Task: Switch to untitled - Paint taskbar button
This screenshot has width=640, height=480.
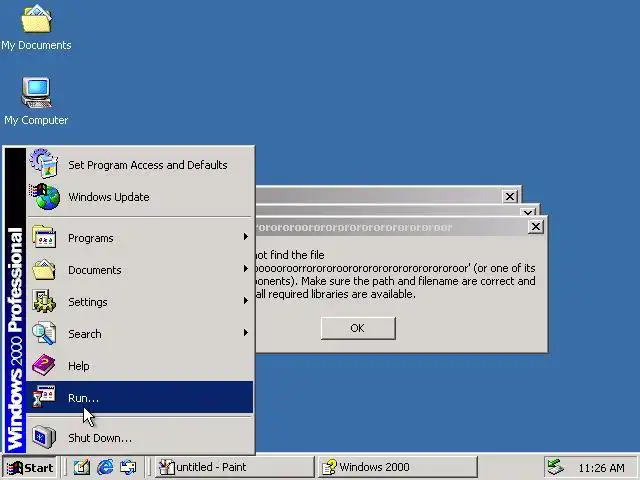Action: pyautogui.click(x=235, y=467)
